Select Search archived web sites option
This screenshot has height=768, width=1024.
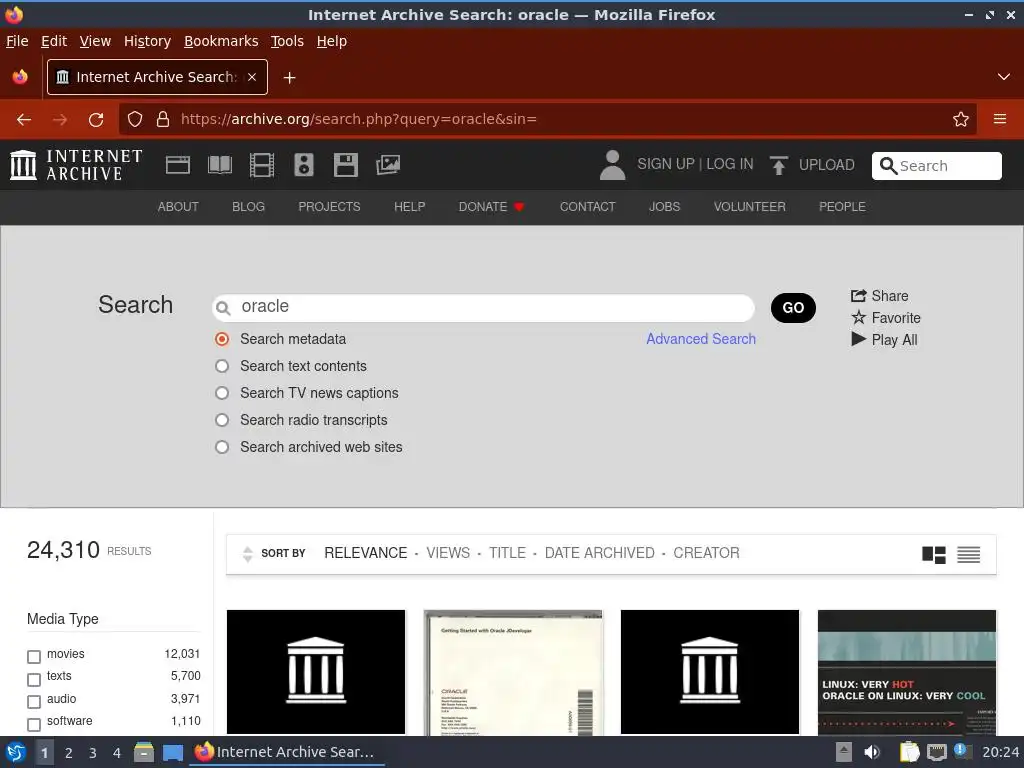(222, 447)
